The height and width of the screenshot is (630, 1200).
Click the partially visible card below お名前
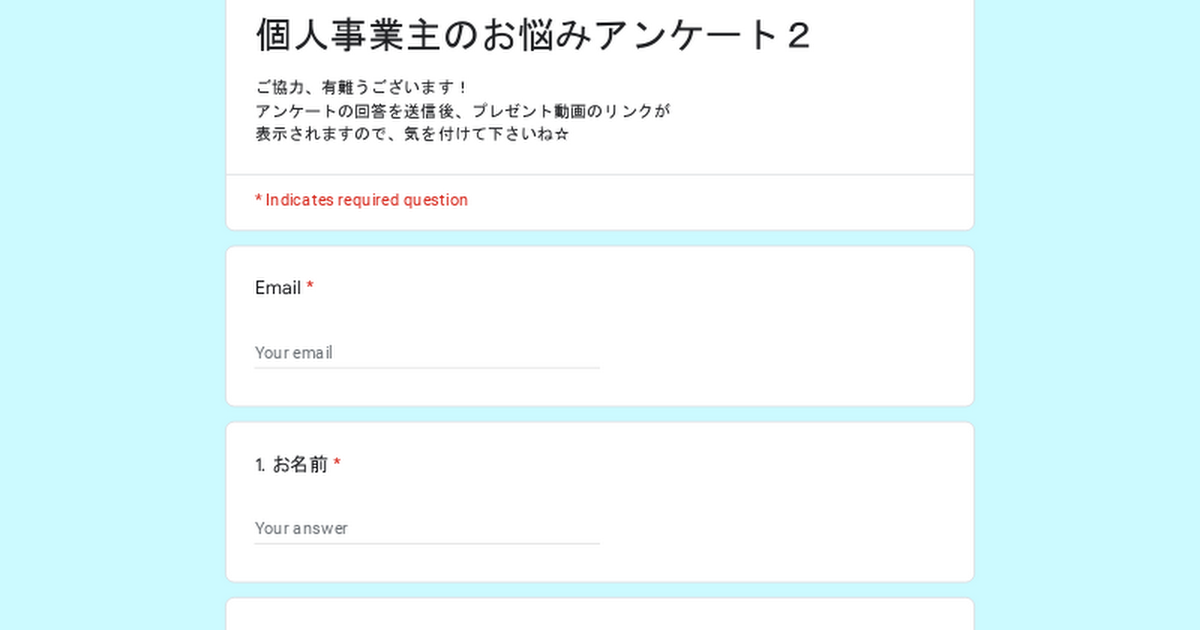(600, 616)
